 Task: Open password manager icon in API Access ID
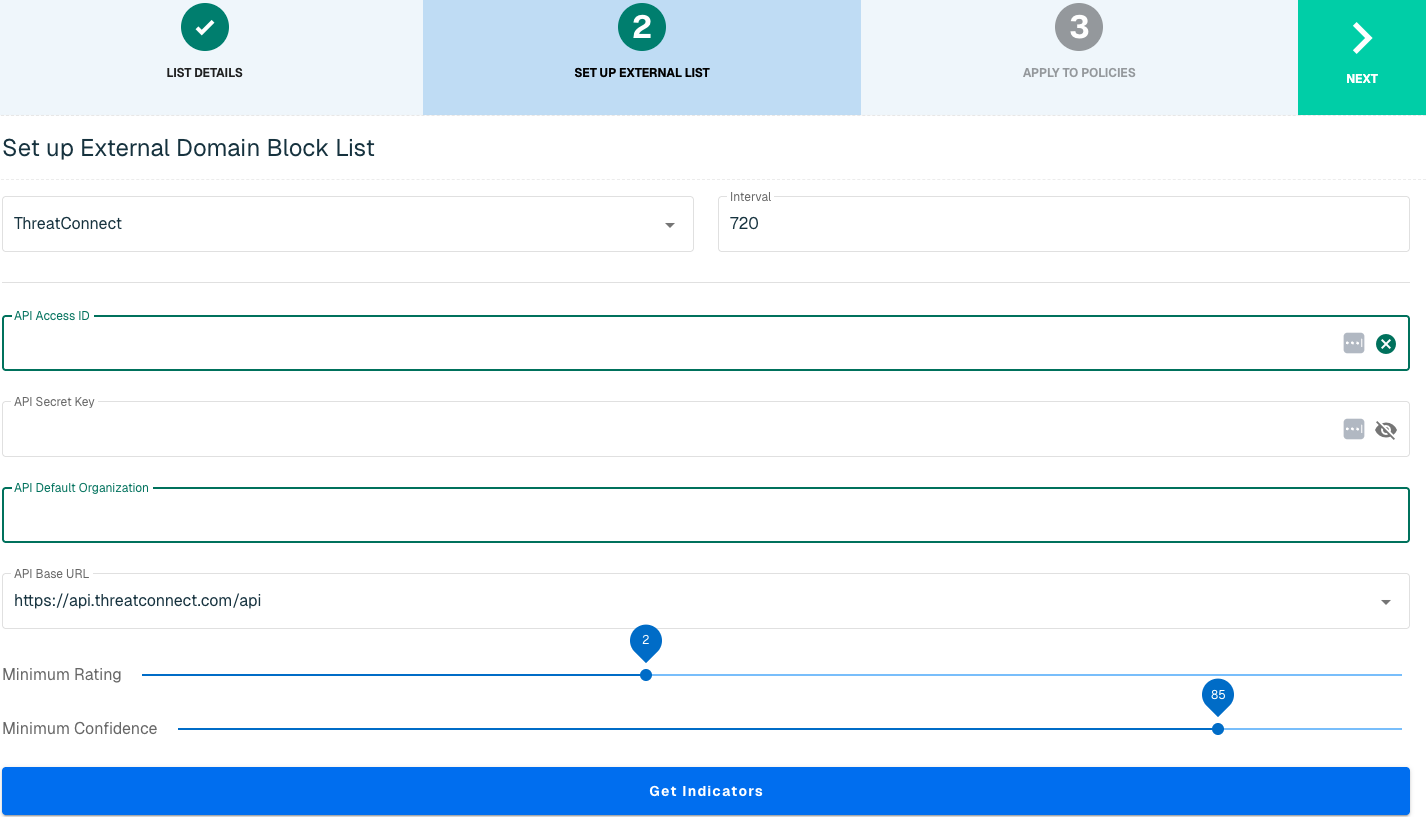click(1354, 343)
